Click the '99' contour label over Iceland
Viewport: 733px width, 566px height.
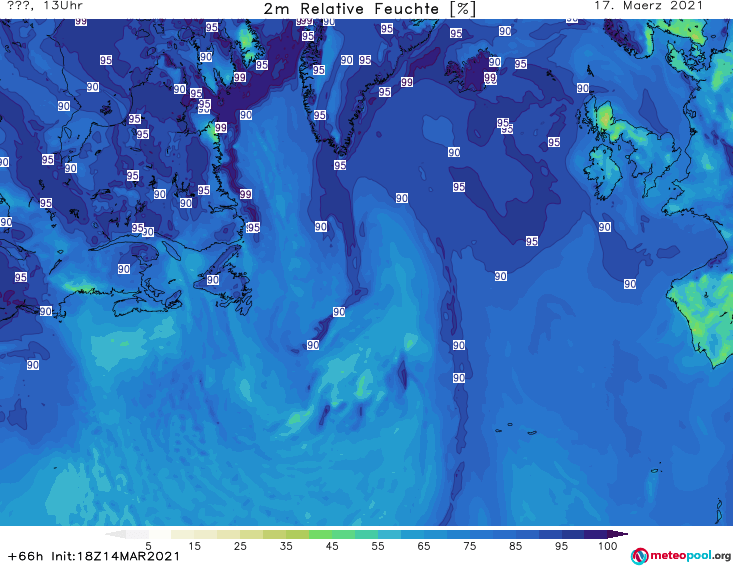click(x=490, y=78)
